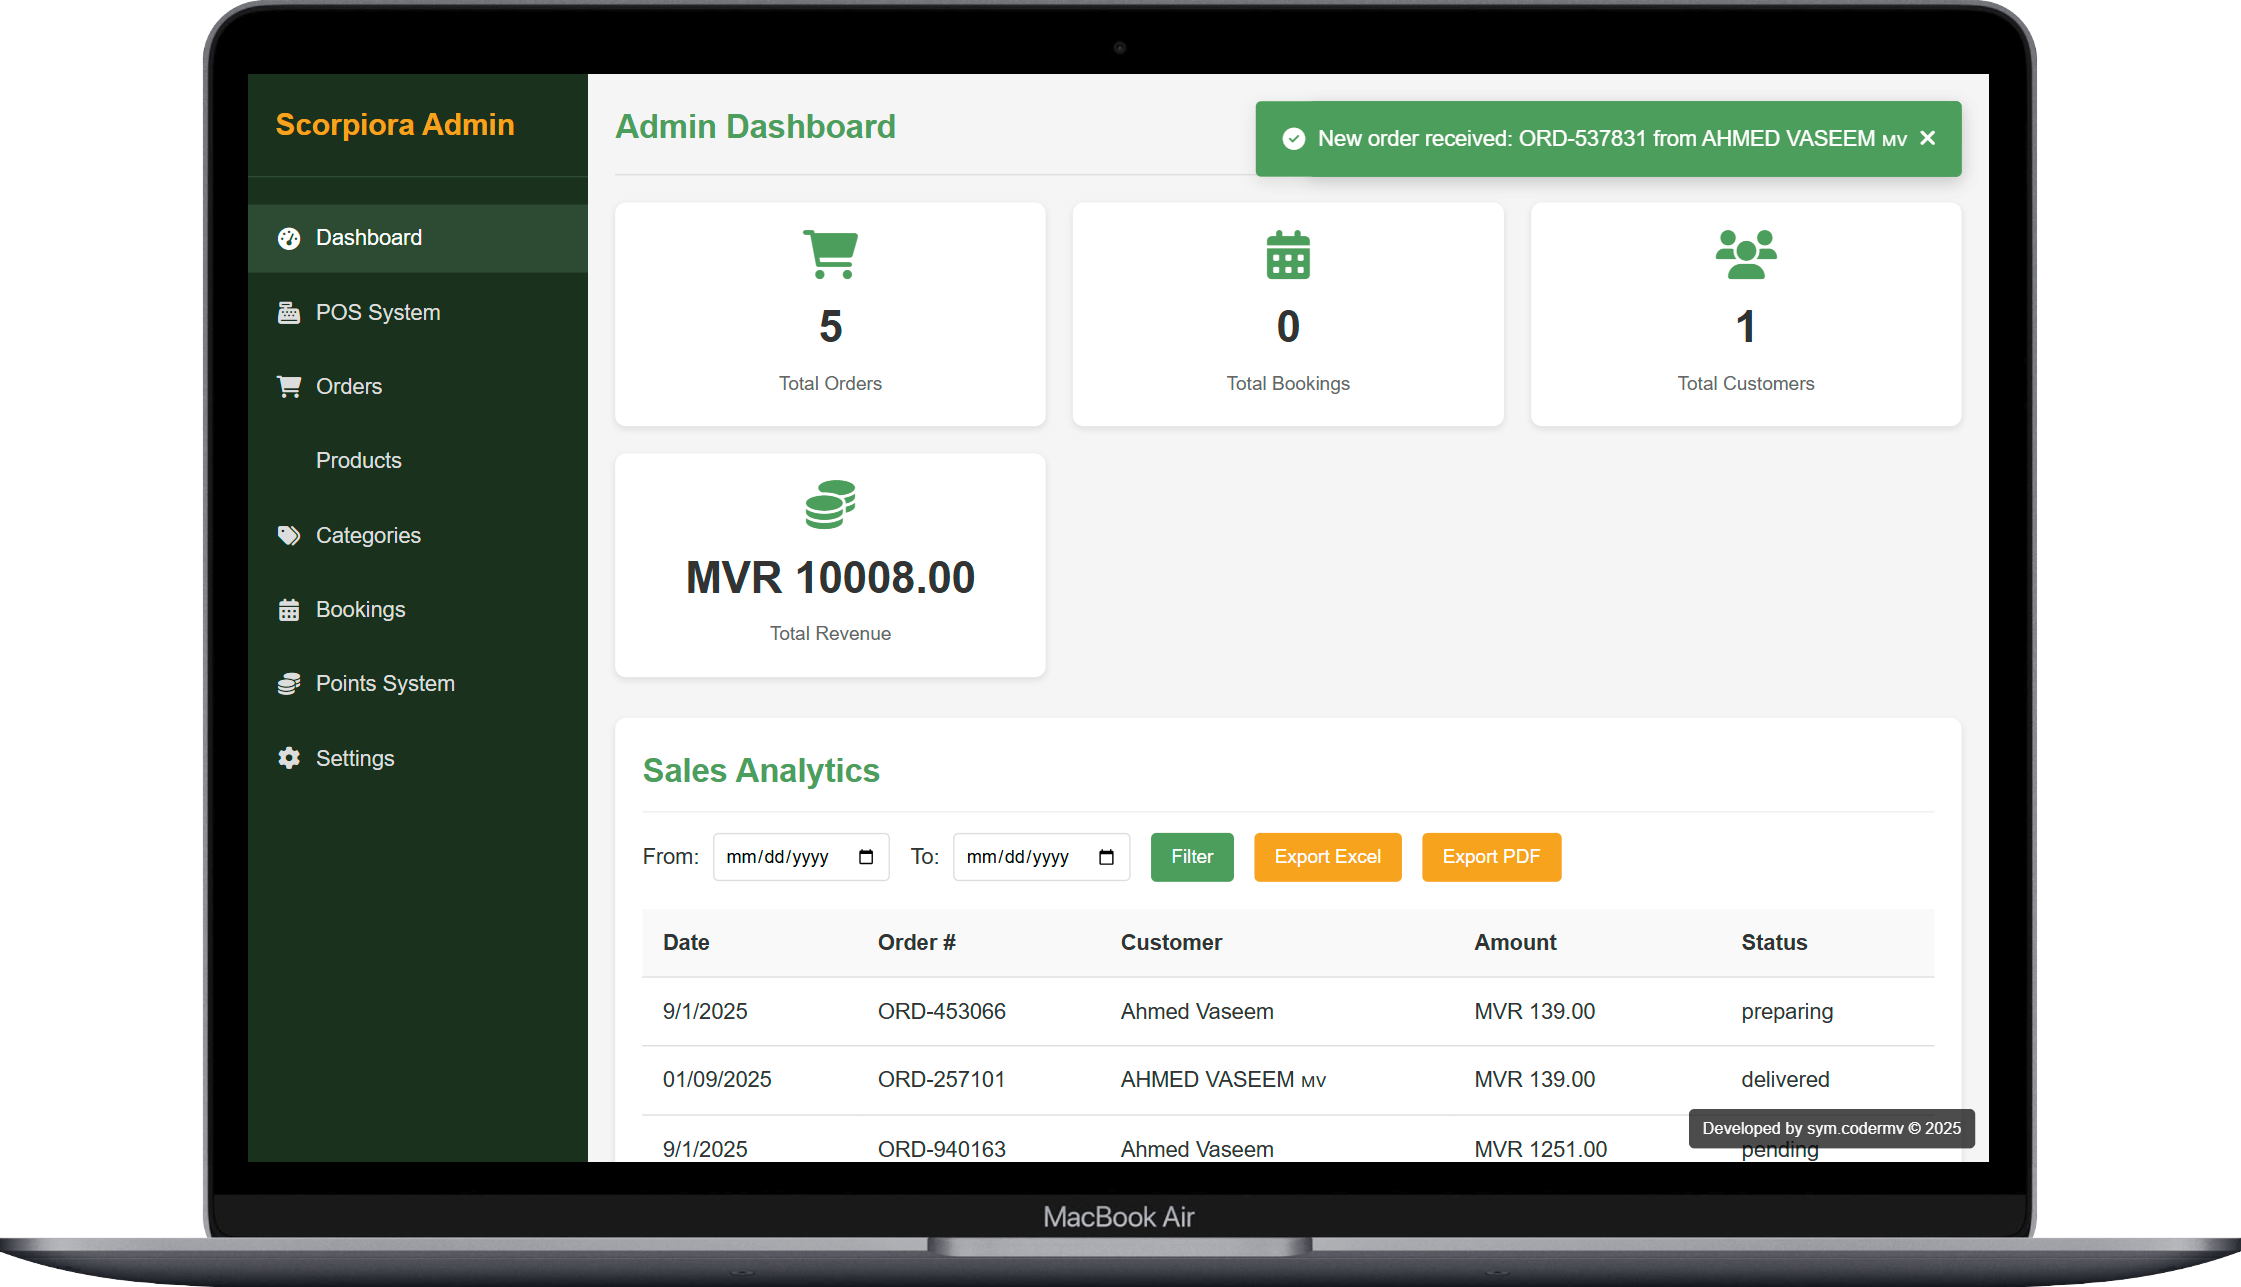Viewport: 2241px width, 1287px height.
Task: Open the From date calendar picker
Action: pyautogui.click(x=866, y=857)
